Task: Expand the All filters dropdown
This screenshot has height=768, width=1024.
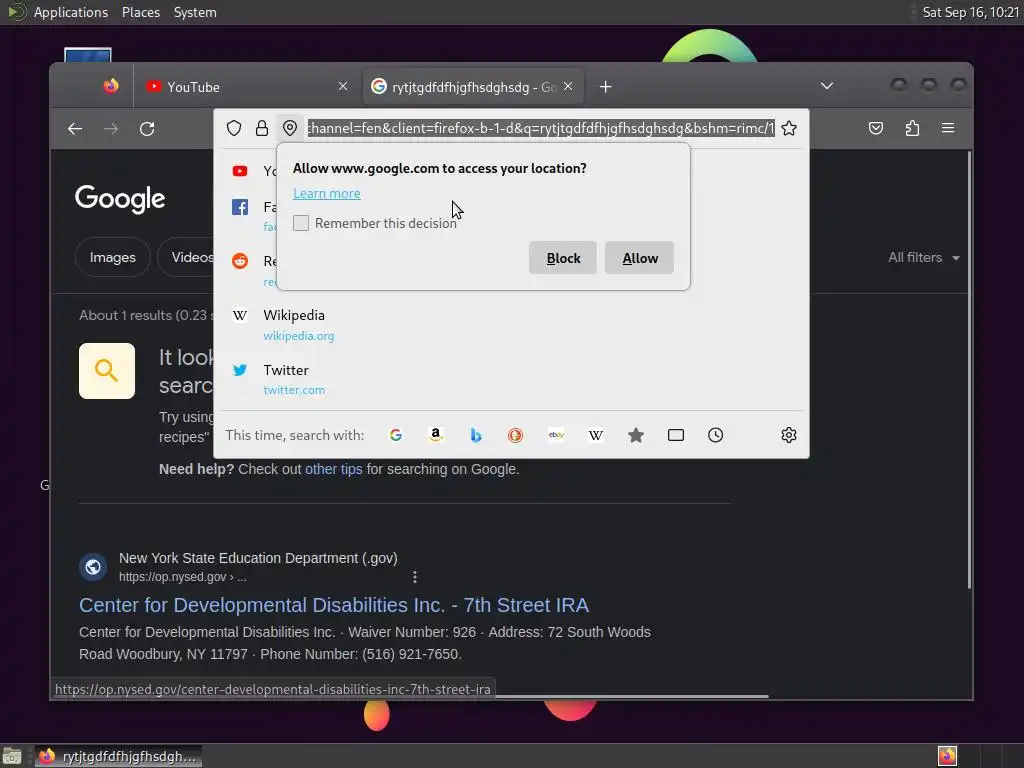Action: click(x=923, y=257)
